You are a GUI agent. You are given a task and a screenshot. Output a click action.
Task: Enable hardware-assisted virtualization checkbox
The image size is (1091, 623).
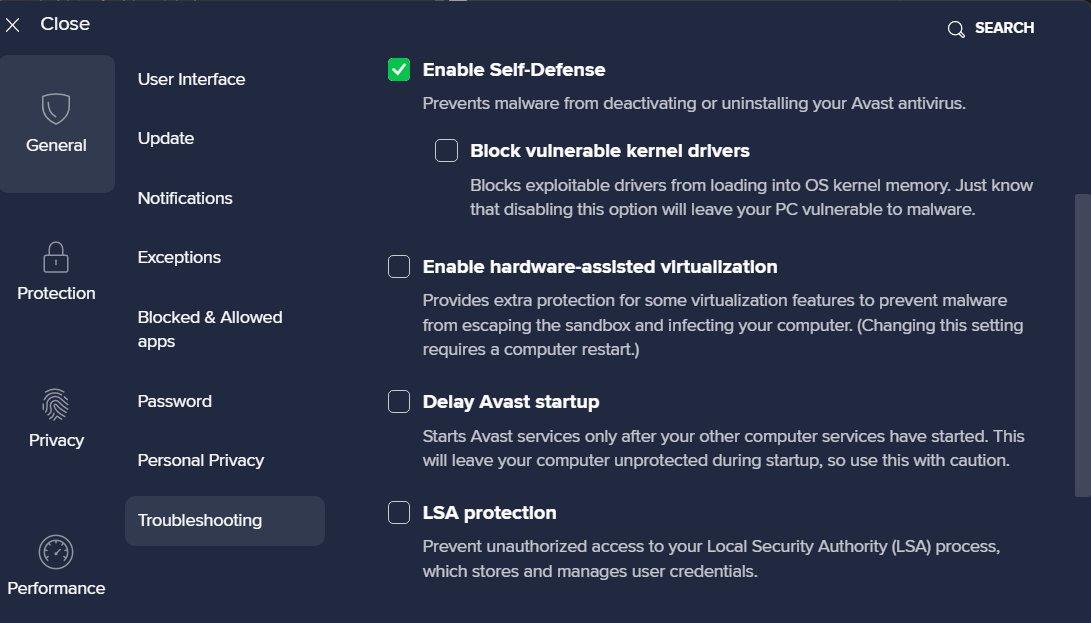click(399, 267)
